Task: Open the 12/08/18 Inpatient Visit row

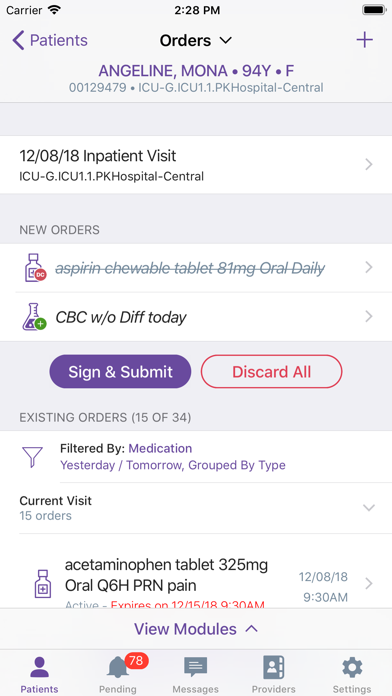Action: [196, 165]
